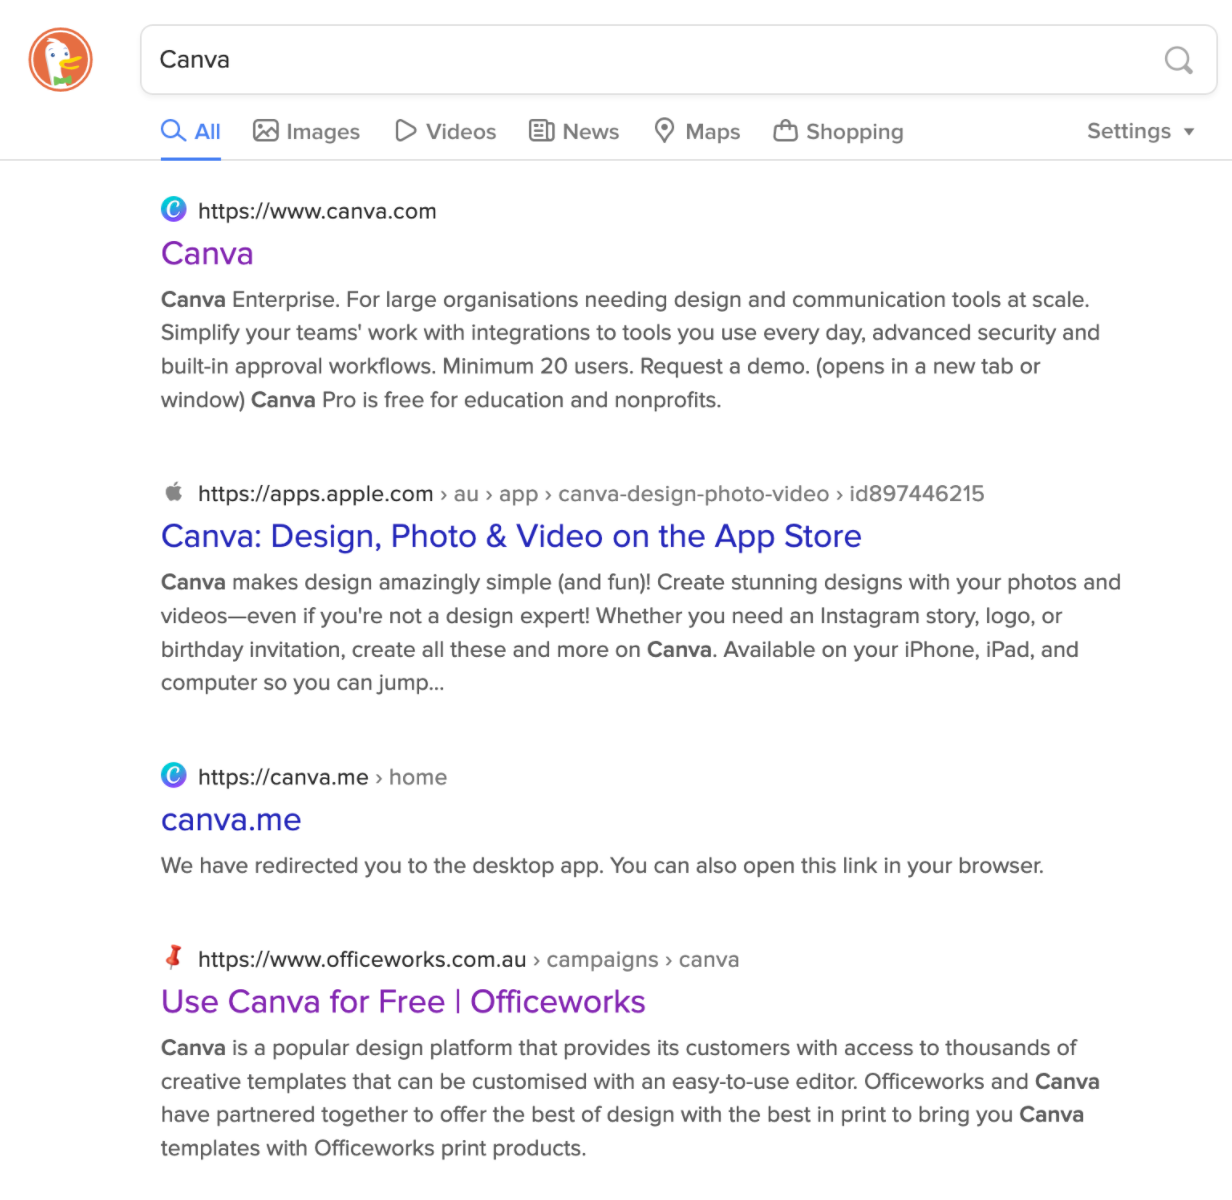Screen dimensions: 1232x1200
Task: Click the Canva favicon beside canva.me URL
Action: pyautogui.click(x=174, y=775)
